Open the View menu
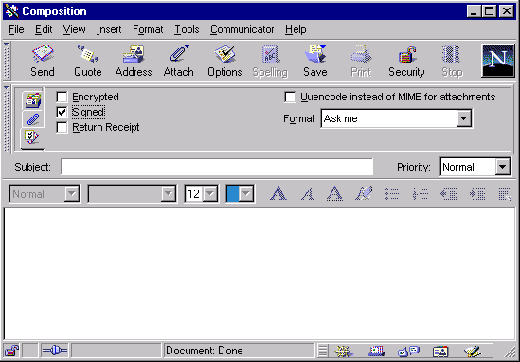 [x=74, y=30]
